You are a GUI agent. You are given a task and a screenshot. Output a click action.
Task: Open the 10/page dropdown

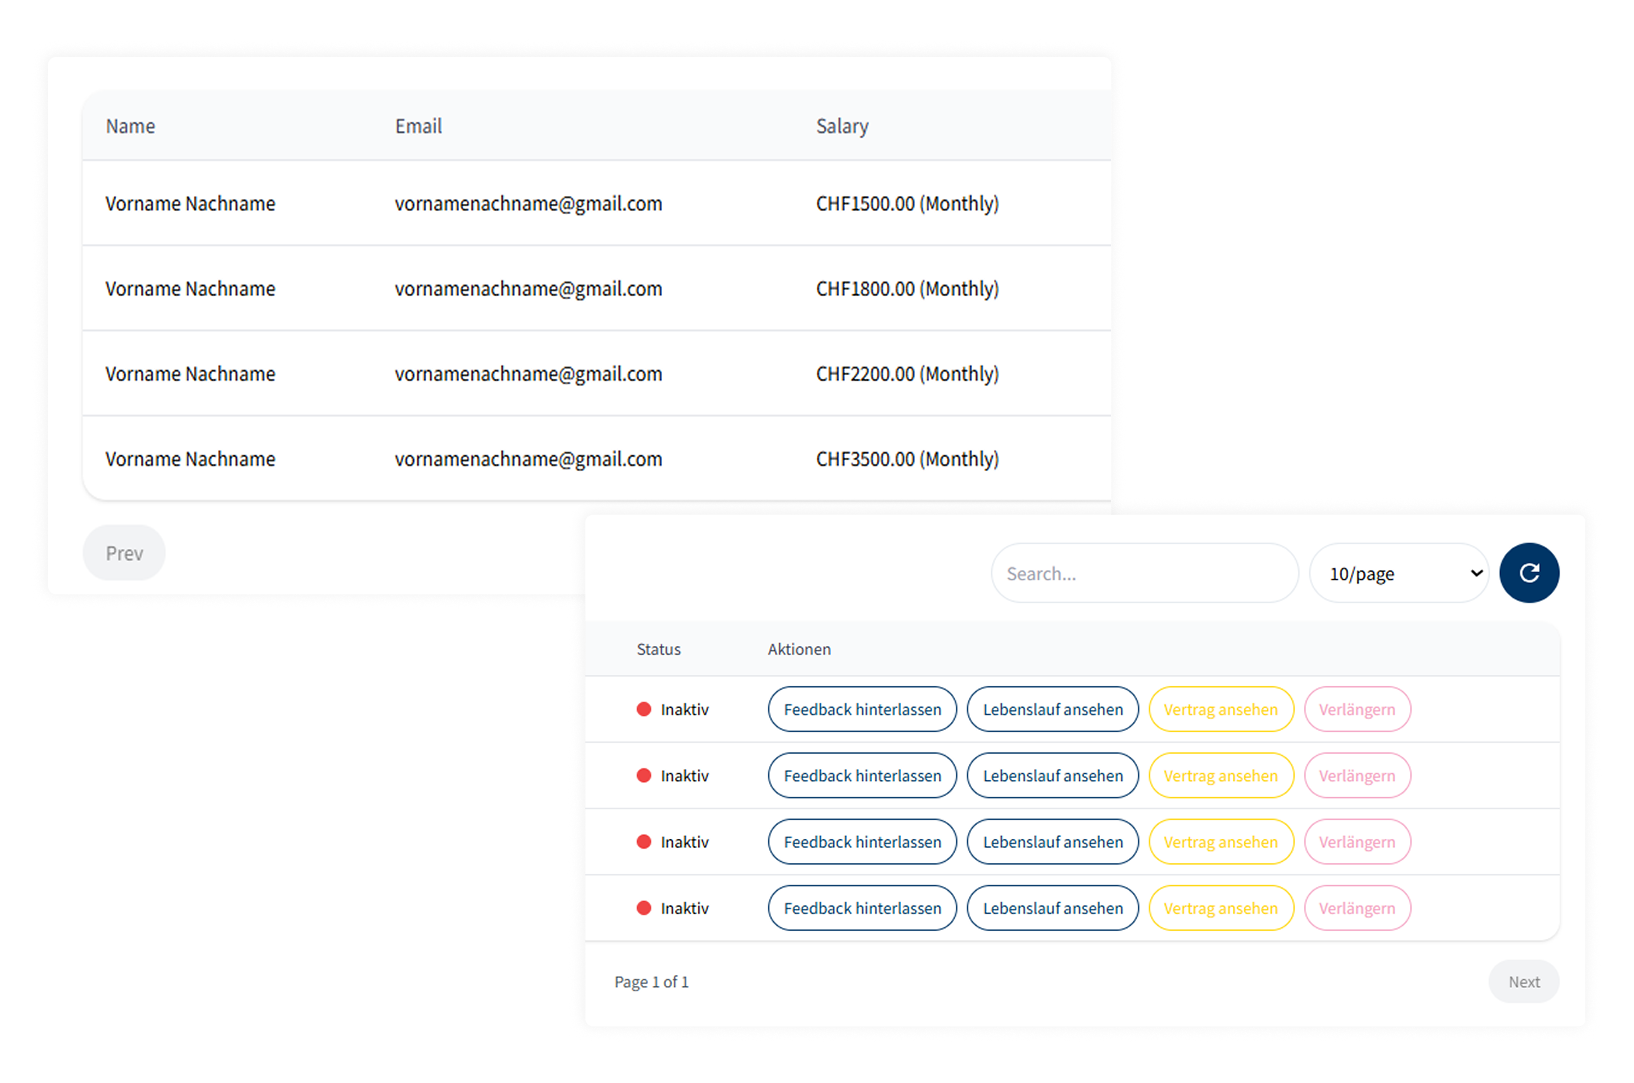(1398, 573)
